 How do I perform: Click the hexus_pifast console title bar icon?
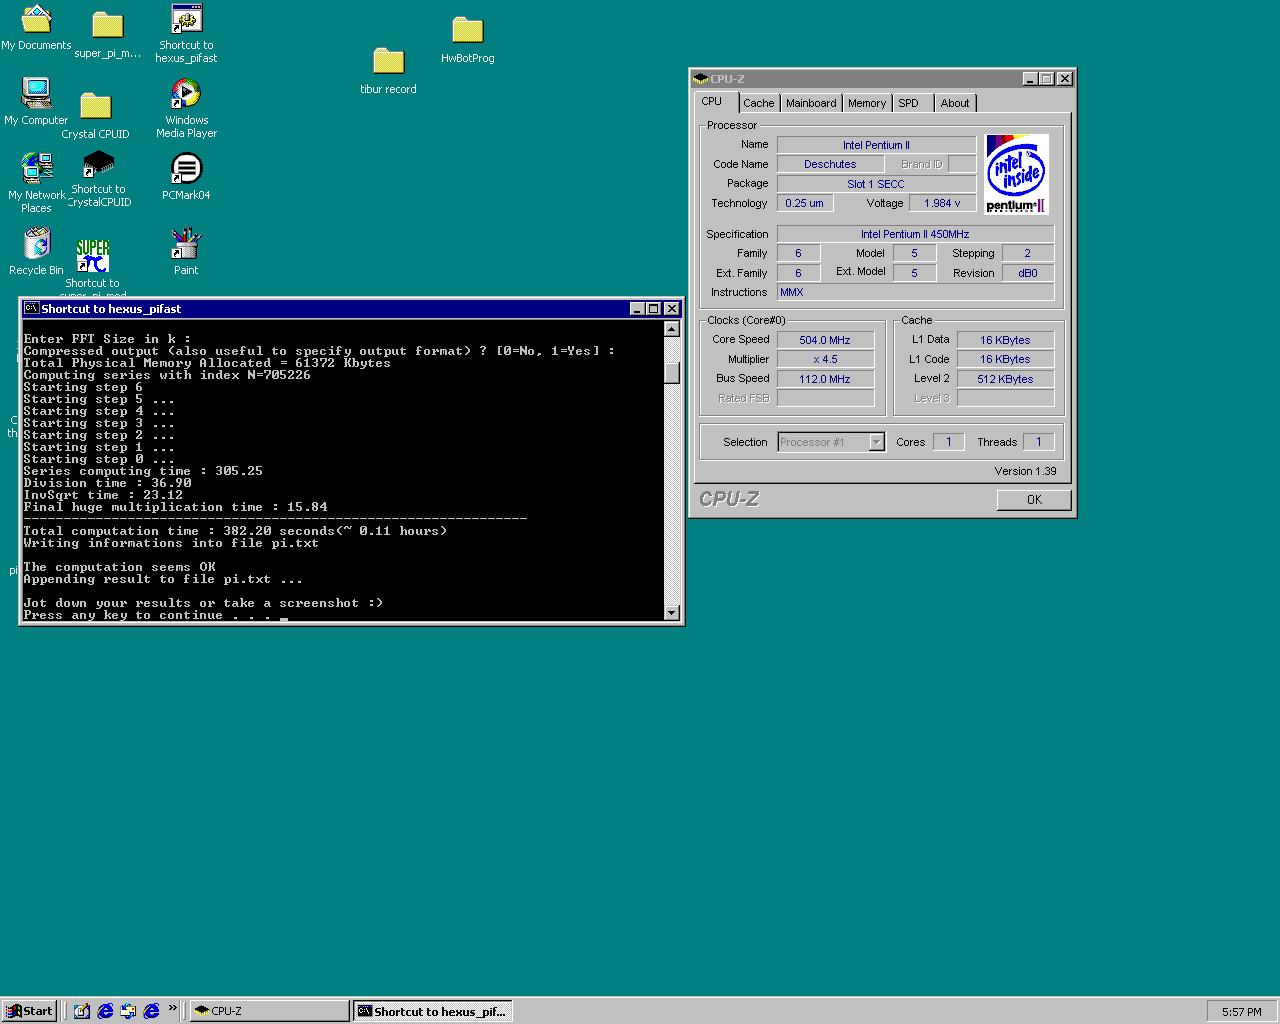[32, 309]
